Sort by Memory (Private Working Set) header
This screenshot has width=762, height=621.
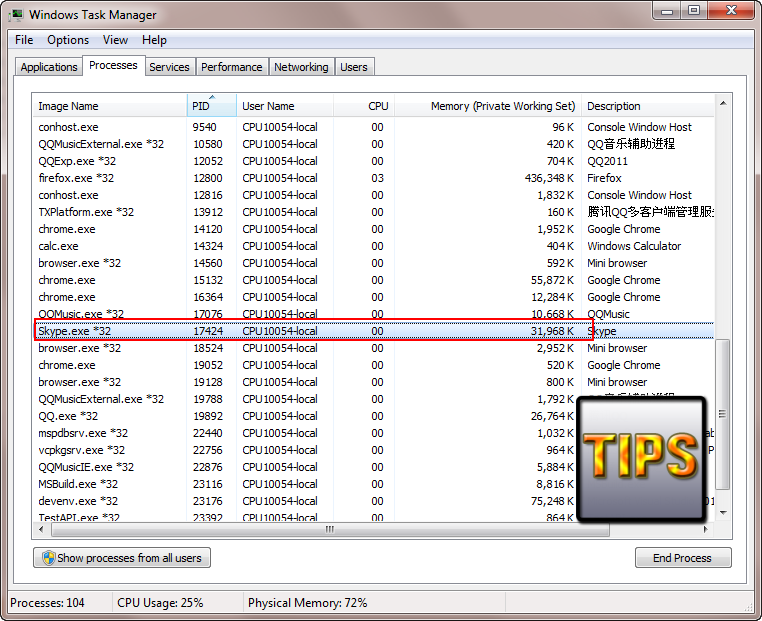pyautogui.click(x=488, y=106)
